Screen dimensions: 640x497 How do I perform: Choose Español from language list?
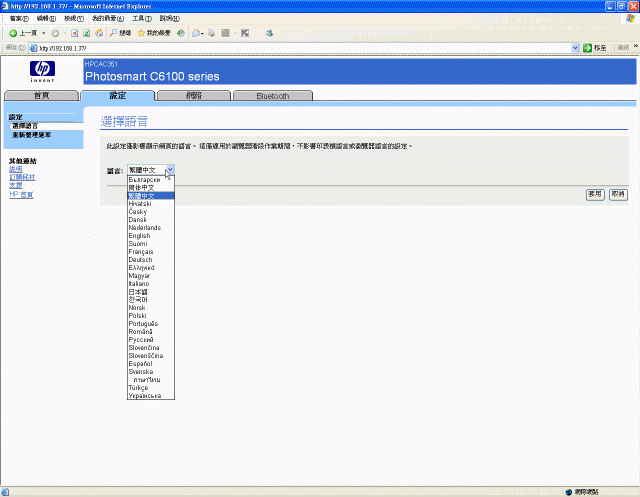[151, 364]
